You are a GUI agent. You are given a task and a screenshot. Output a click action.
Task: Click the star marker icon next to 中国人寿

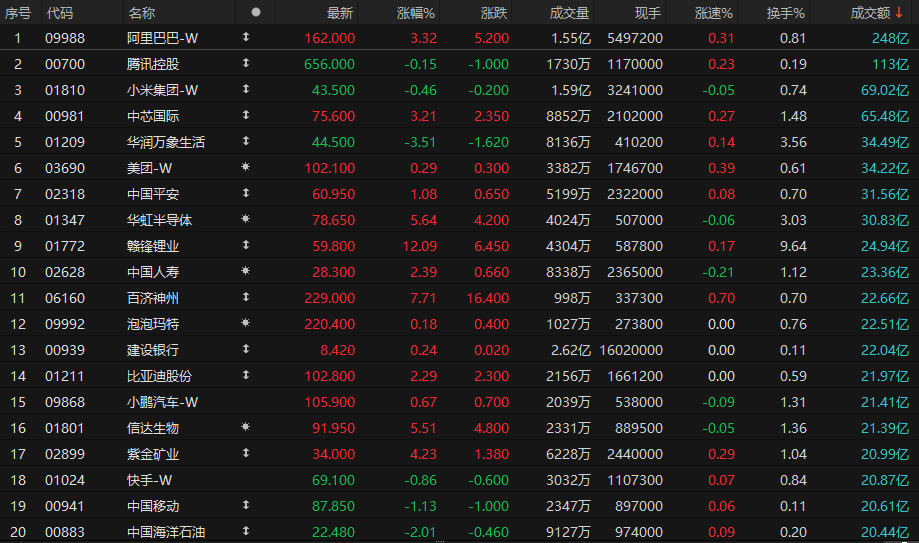click(246, 270)
